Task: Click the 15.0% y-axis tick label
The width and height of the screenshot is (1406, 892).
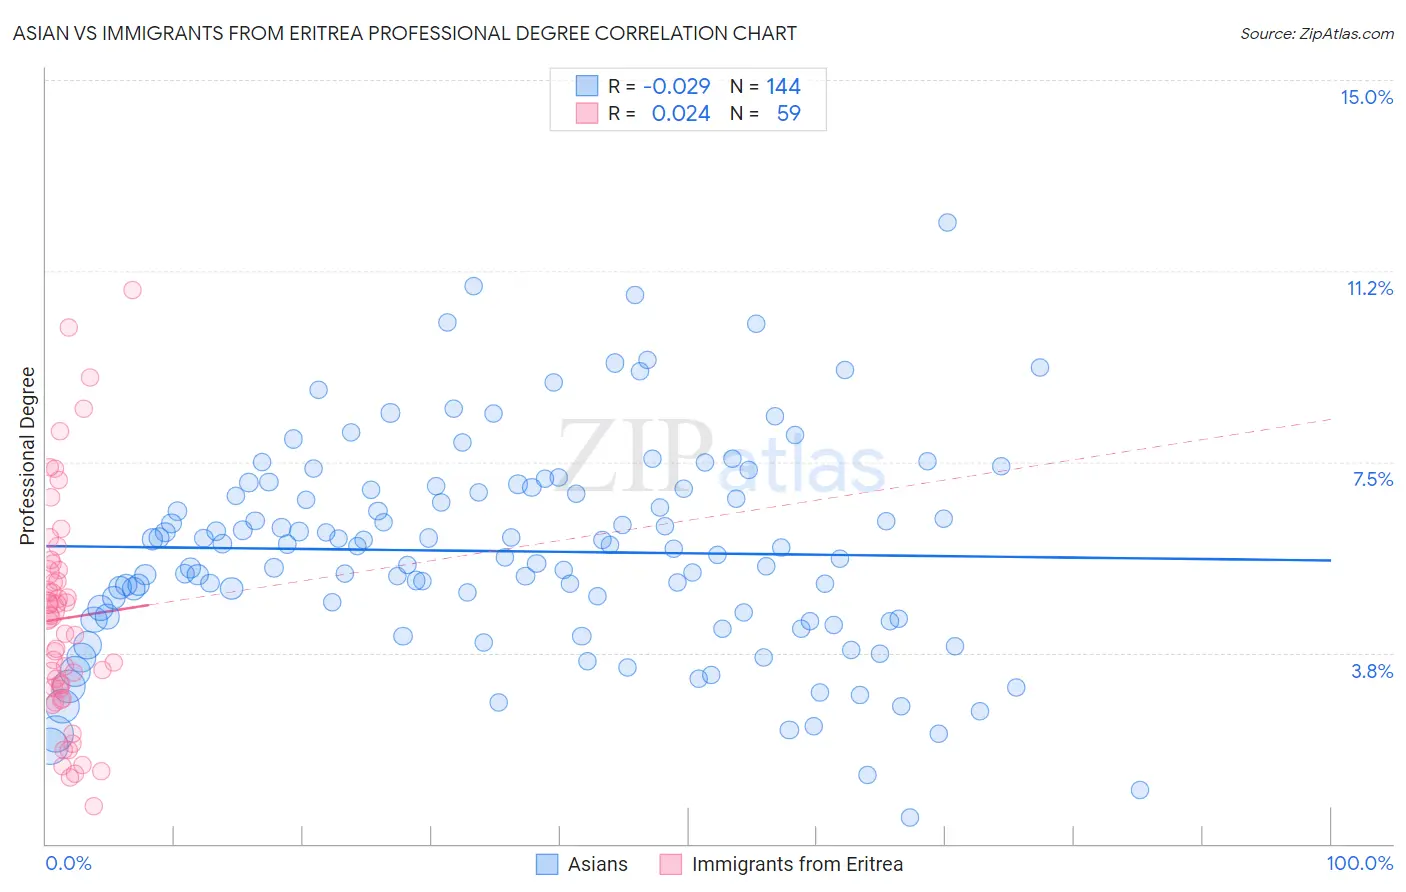Action: click(x=1366, y=97)
